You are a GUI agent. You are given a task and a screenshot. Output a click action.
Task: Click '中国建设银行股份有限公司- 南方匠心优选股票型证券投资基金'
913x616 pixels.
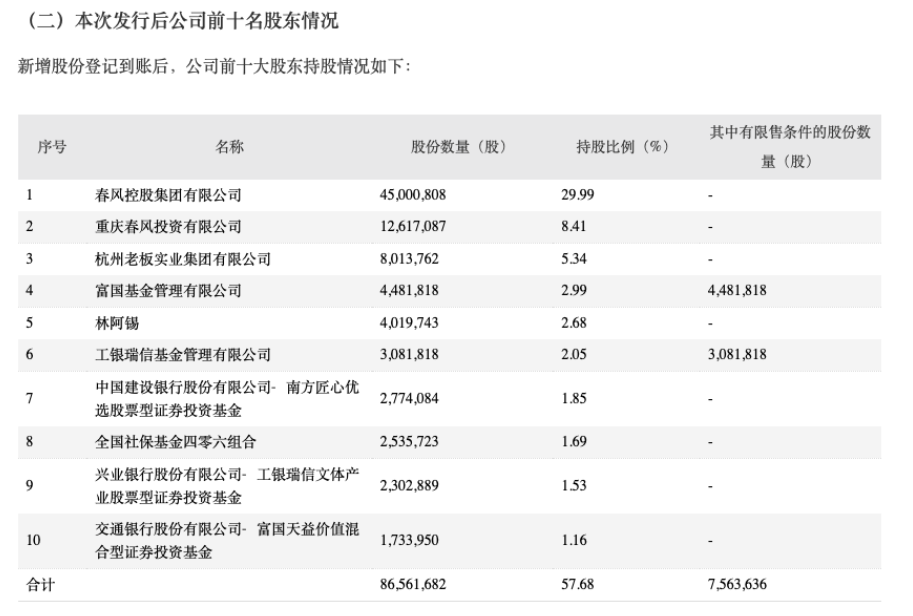coord(227,399)
